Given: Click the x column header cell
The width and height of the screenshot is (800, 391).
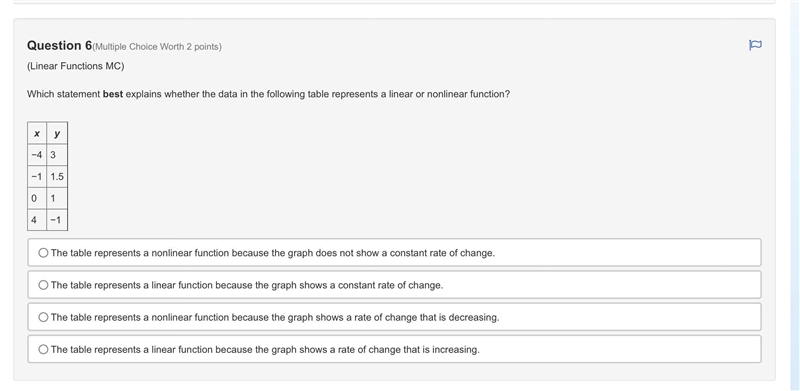Looking at the screenshot, I should point(37,134).
